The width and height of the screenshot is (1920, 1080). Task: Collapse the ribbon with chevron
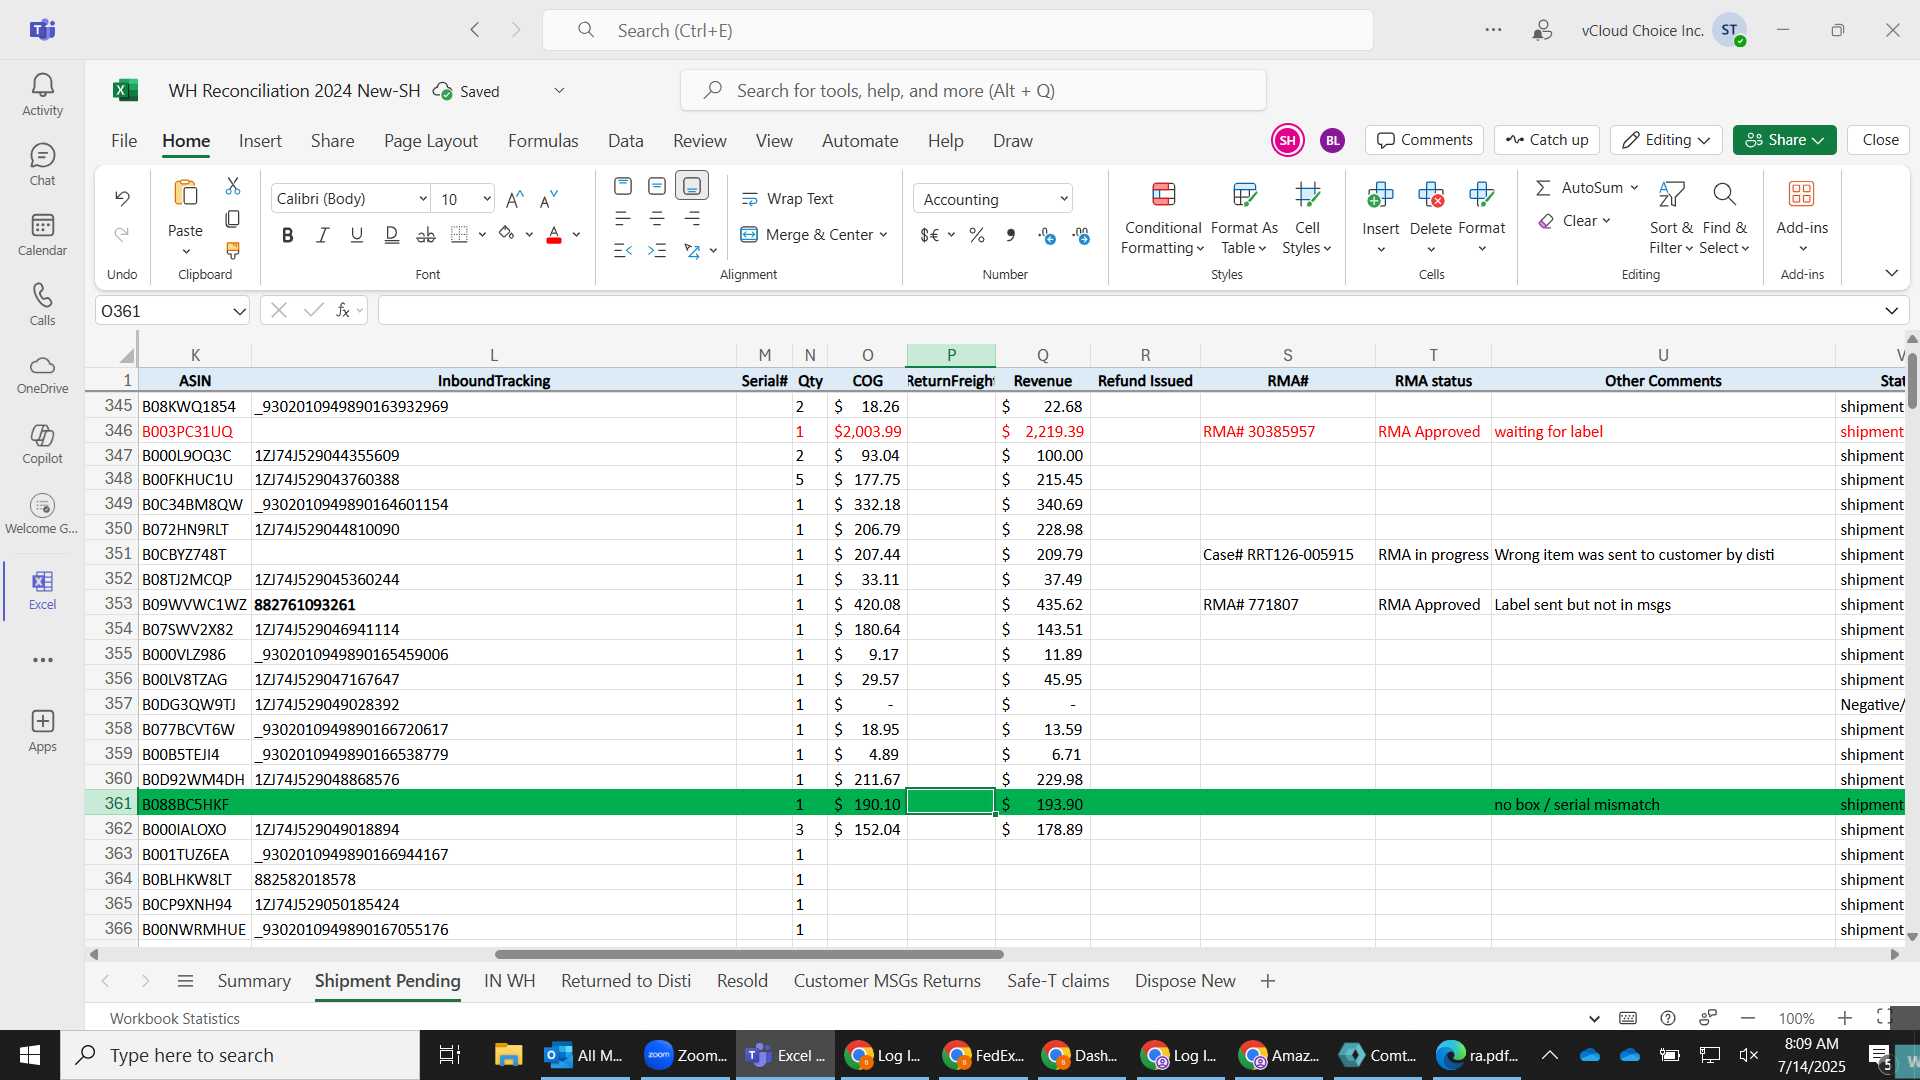[x=1891, y=273]
